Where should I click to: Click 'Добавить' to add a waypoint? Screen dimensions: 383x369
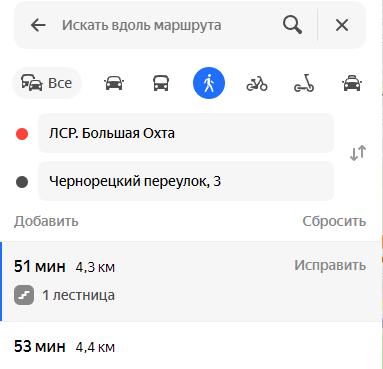(x=46, y=221)
